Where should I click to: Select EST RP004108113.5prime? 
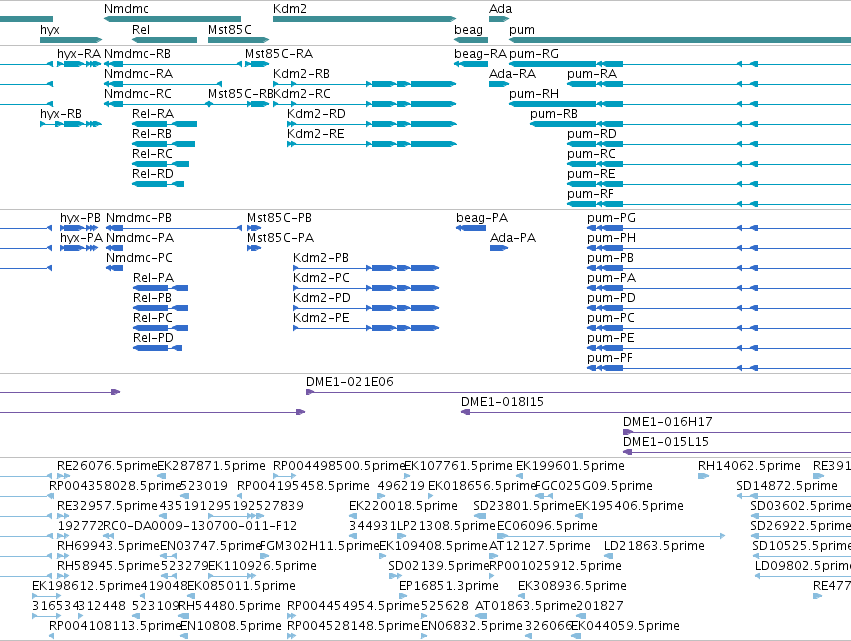click(52, 636)
